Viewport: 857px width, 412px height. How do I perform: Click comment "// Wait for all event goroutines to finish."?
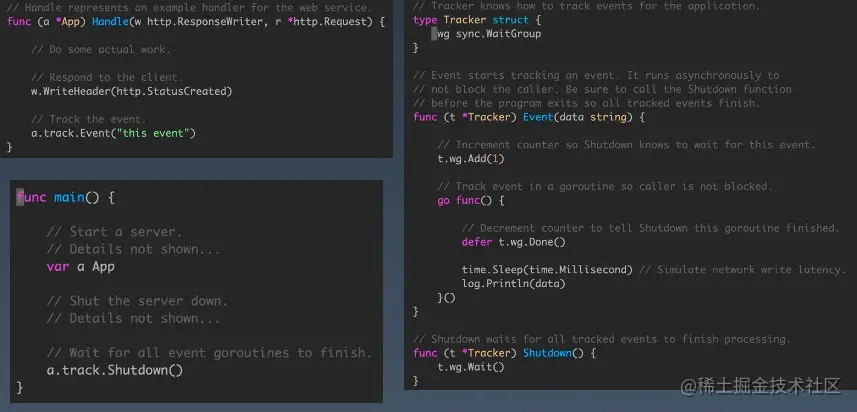point(209,353)
